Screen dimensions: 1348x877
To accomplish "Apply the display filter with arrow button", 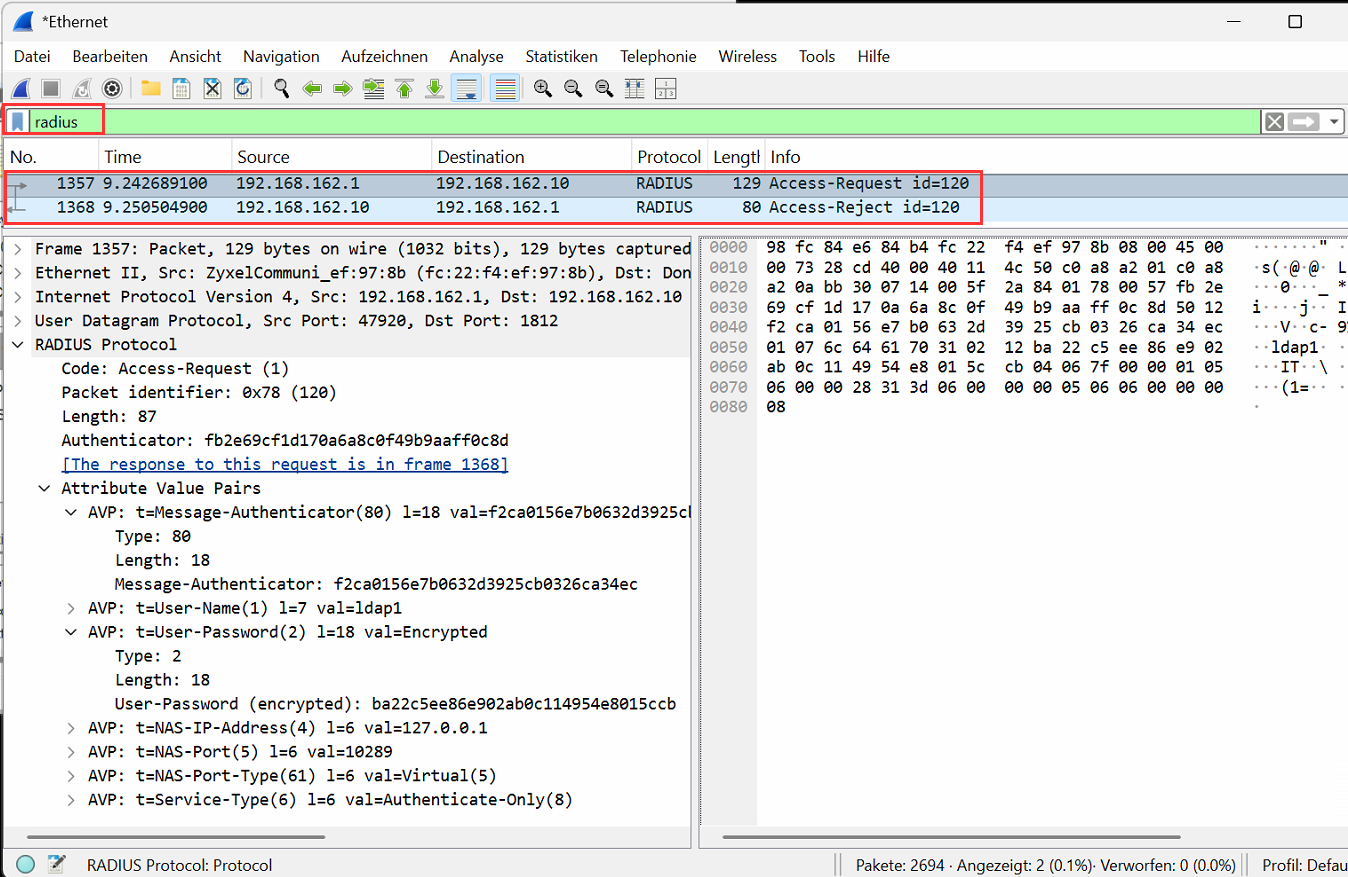I will click(1304, 122).
